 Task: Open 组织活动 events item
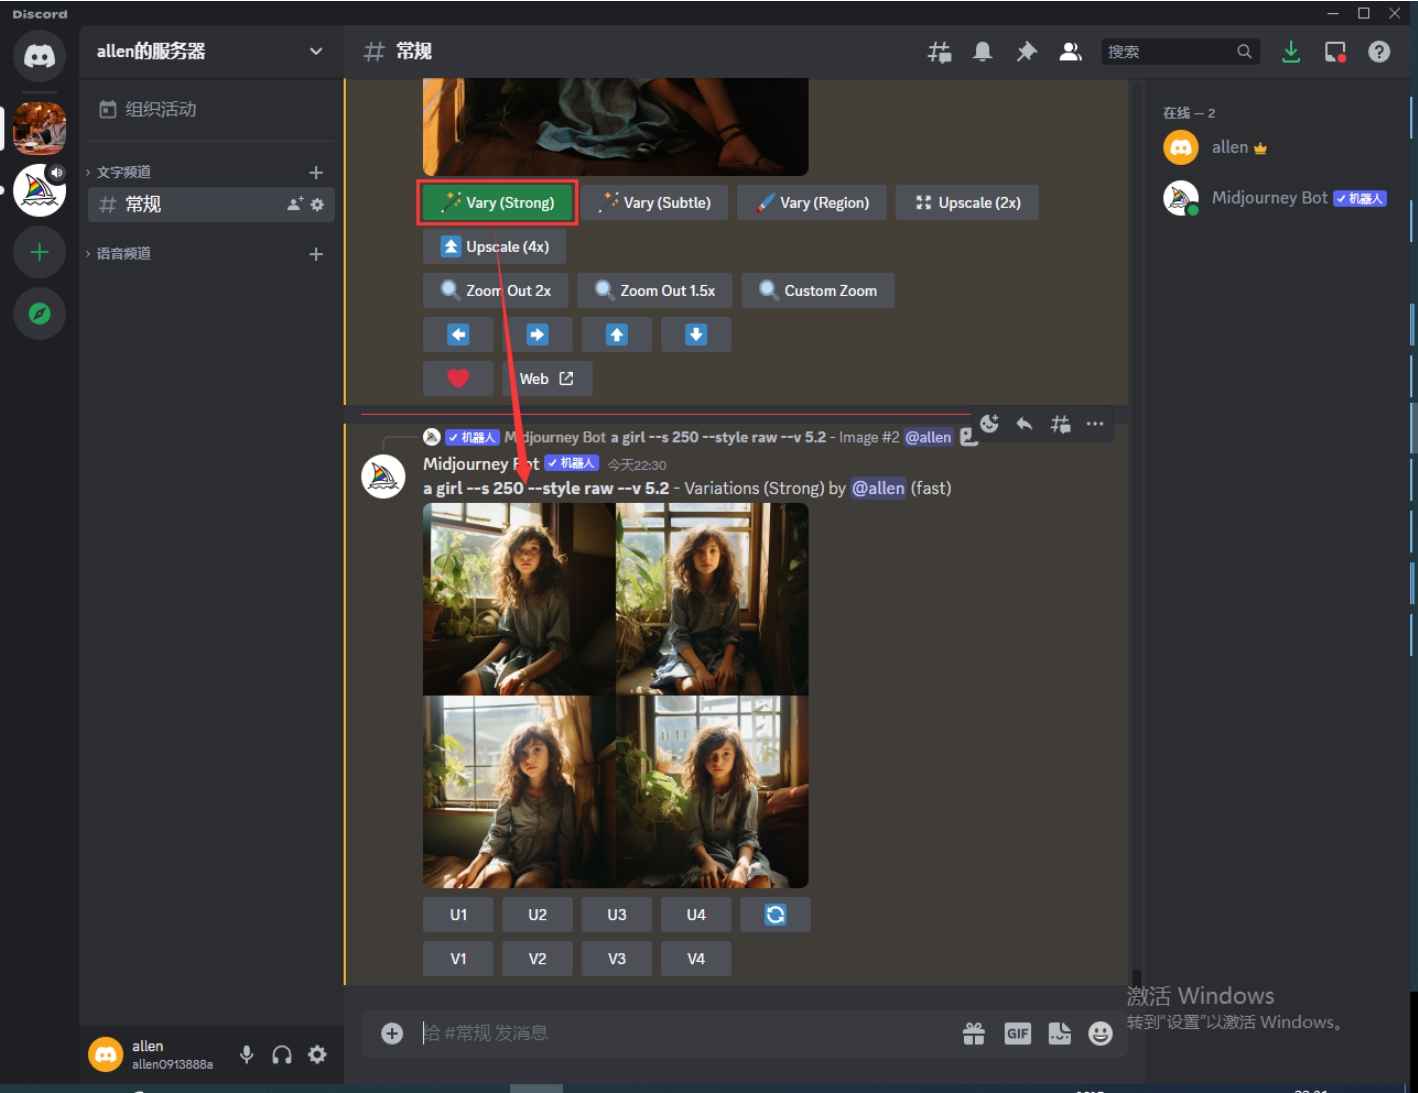click(160, 109)
